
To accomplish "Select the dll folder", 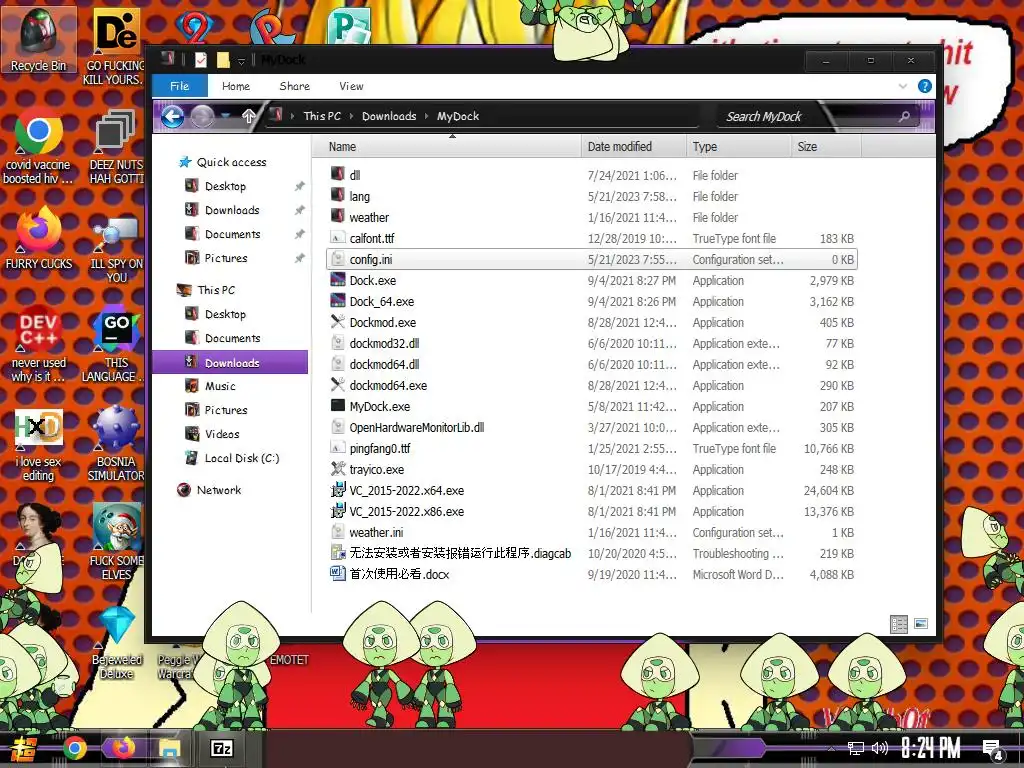I will 355,175.
